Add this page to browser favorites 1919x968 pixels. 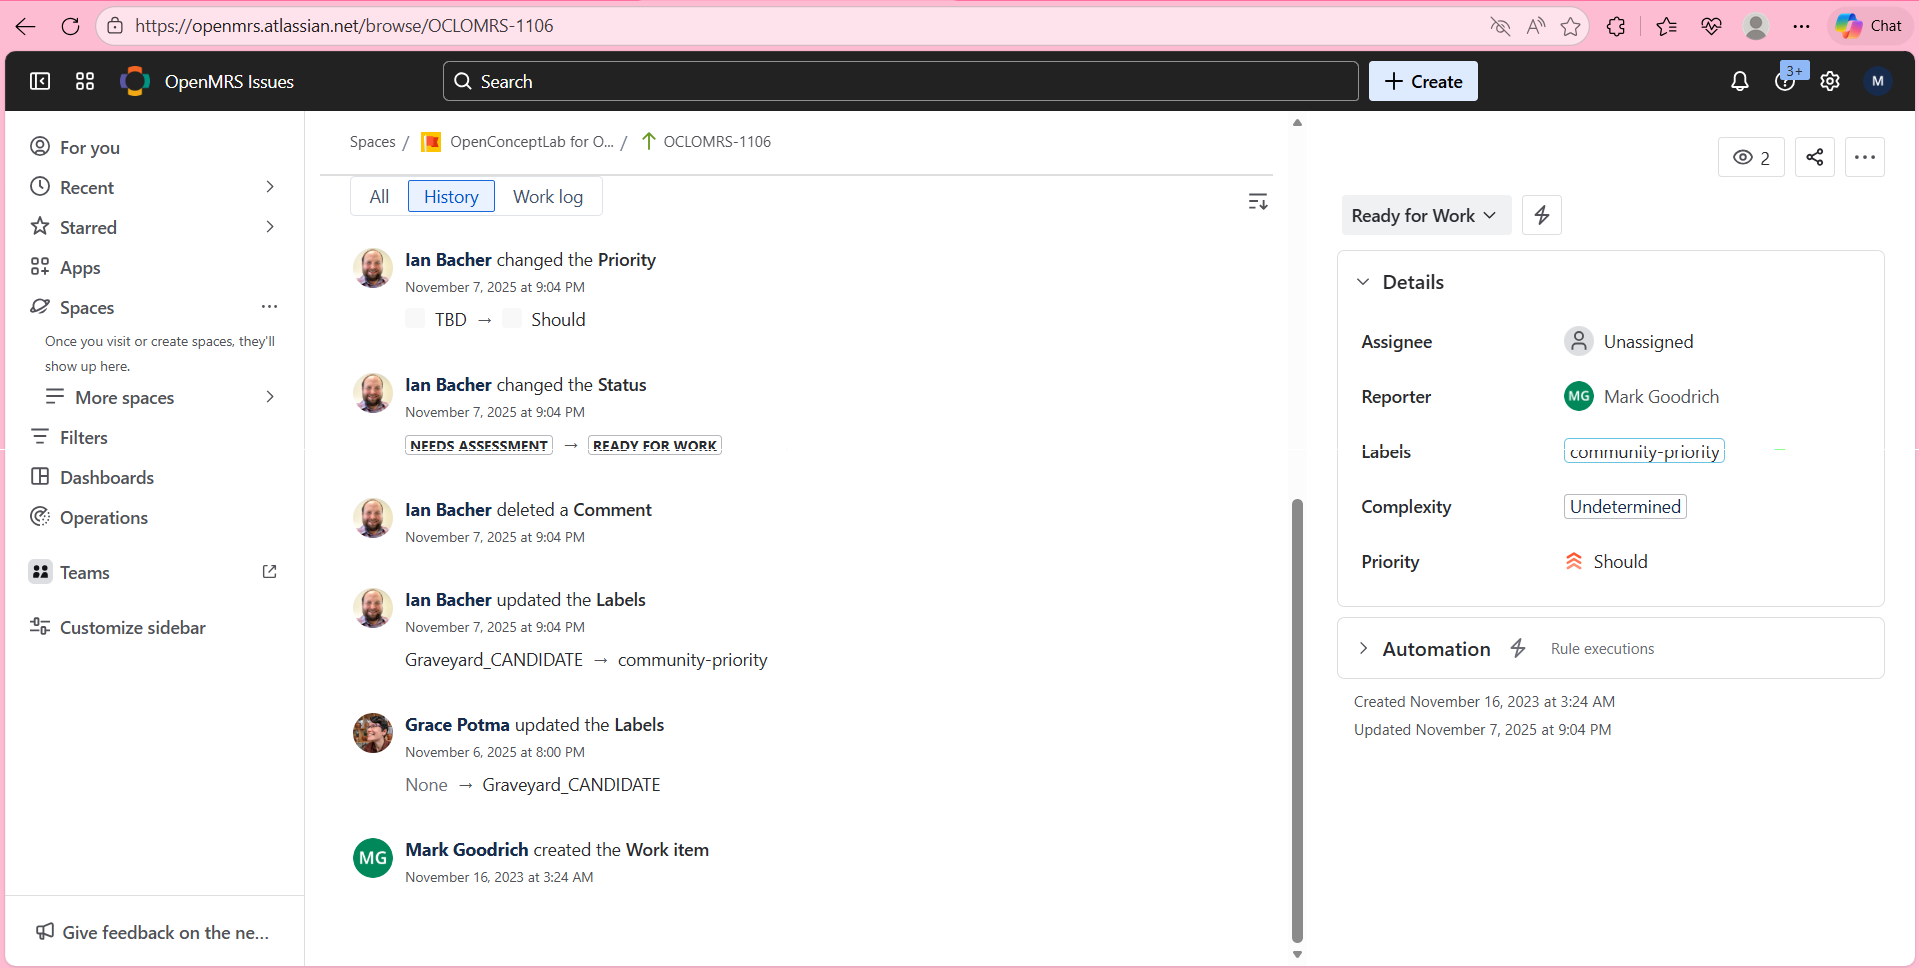pos(1570,26)
